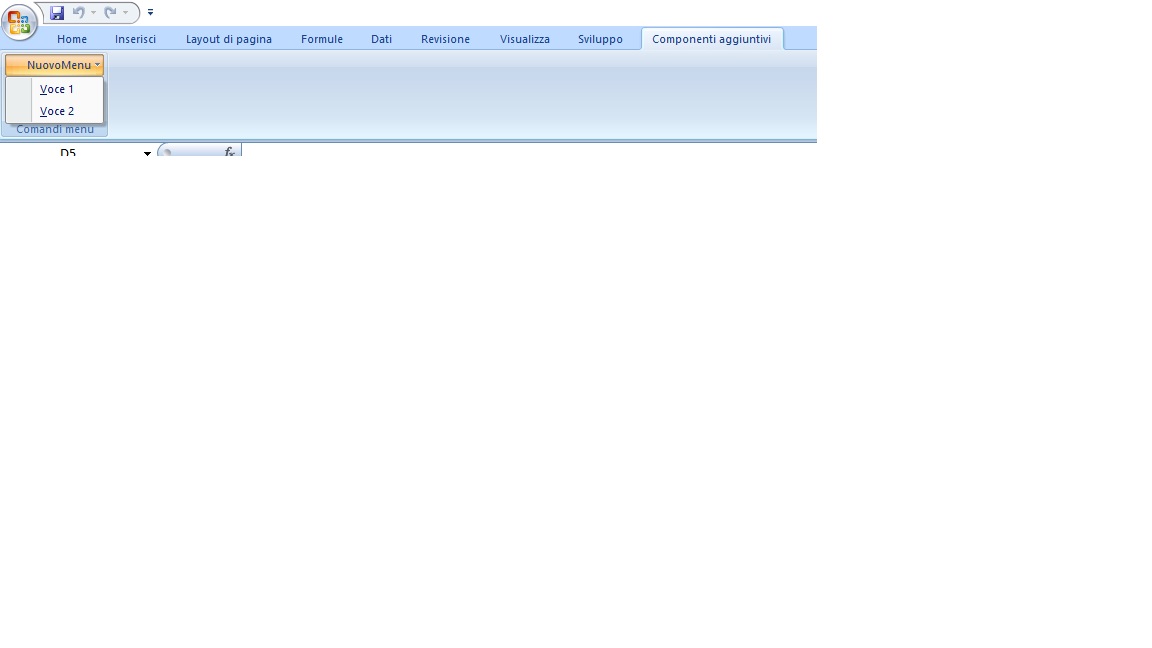Click the Componenti aggiuntivi tab
The width and height of the screenshot is (1152, 648).
(x=712, y=39)
